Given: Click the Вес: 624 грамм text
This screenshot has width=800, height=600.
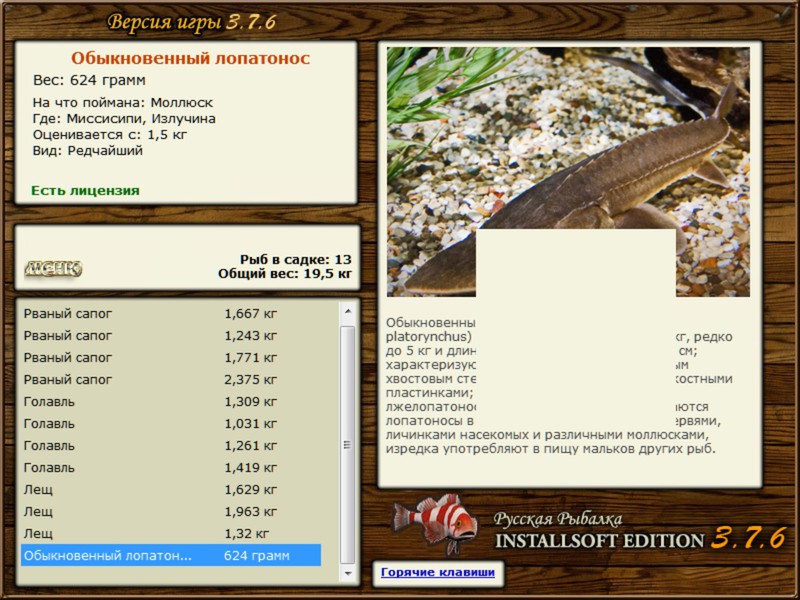Looking at the screenshot, I should tap(89, 80).
